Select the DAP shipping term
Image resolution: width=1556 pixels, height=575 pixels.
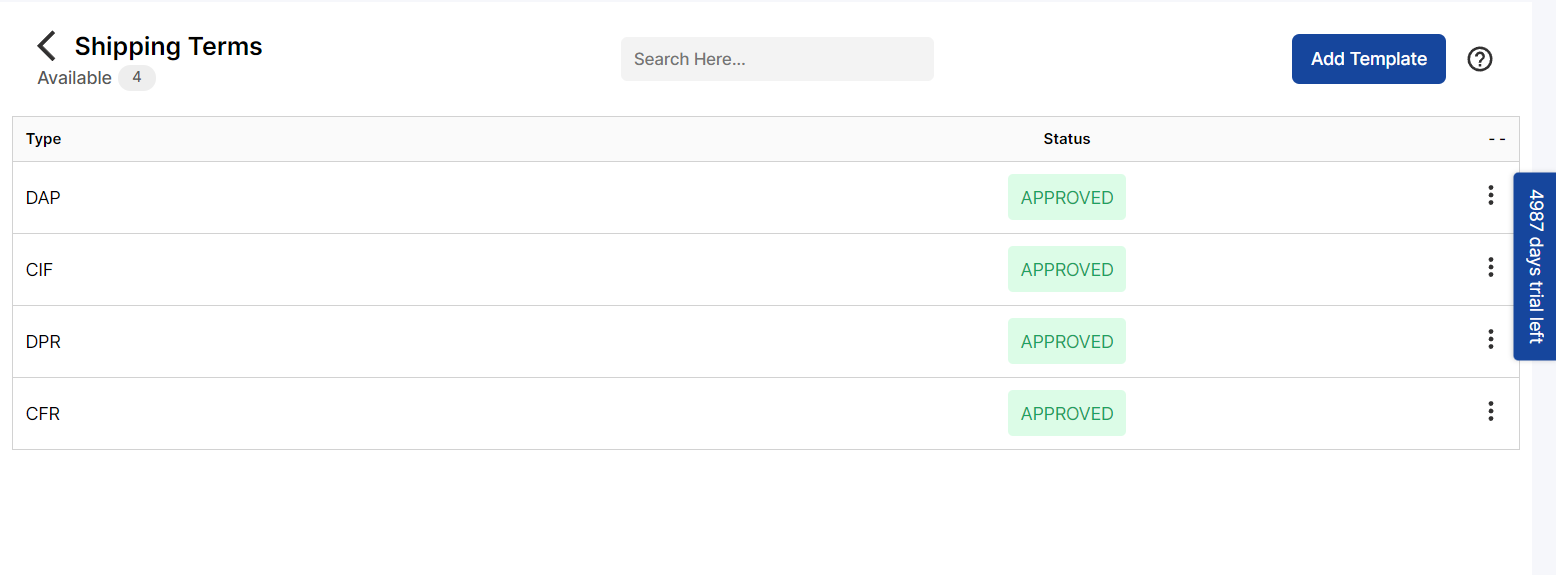pos(43,198)
